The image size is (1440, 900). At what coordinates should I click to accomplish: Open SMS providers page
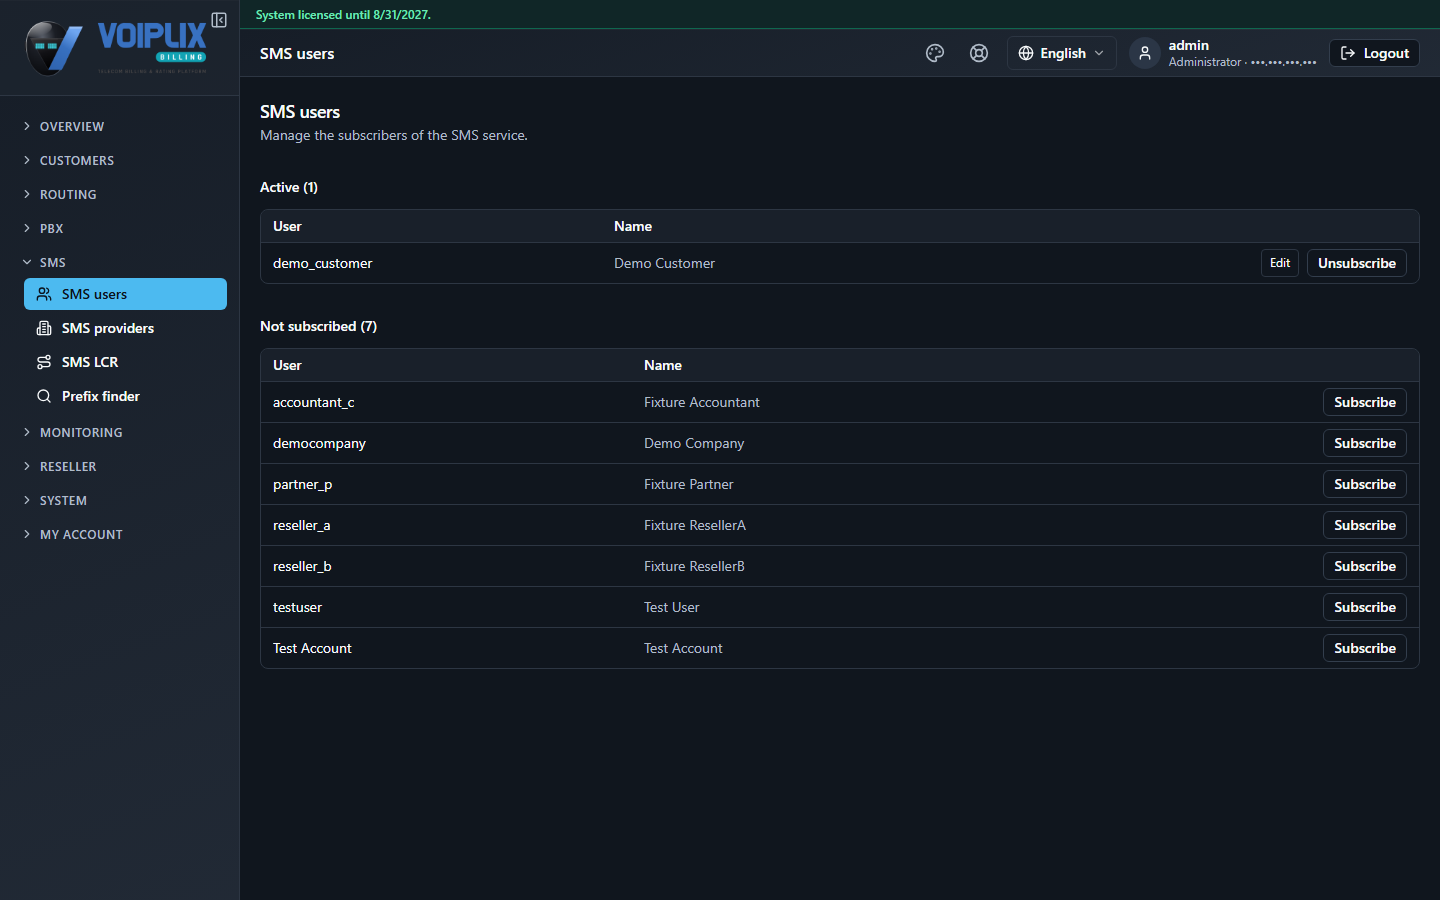125,328
